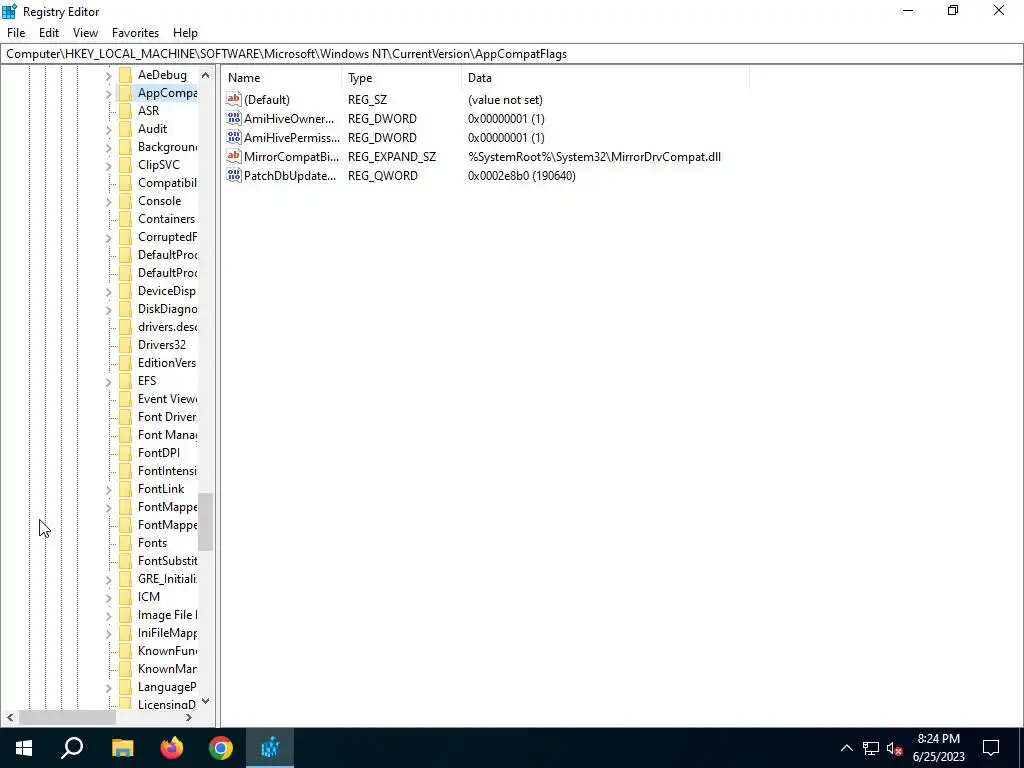Select the Backgroun tree key
This screenshot has height=768, width=1024.
[167, 147]
